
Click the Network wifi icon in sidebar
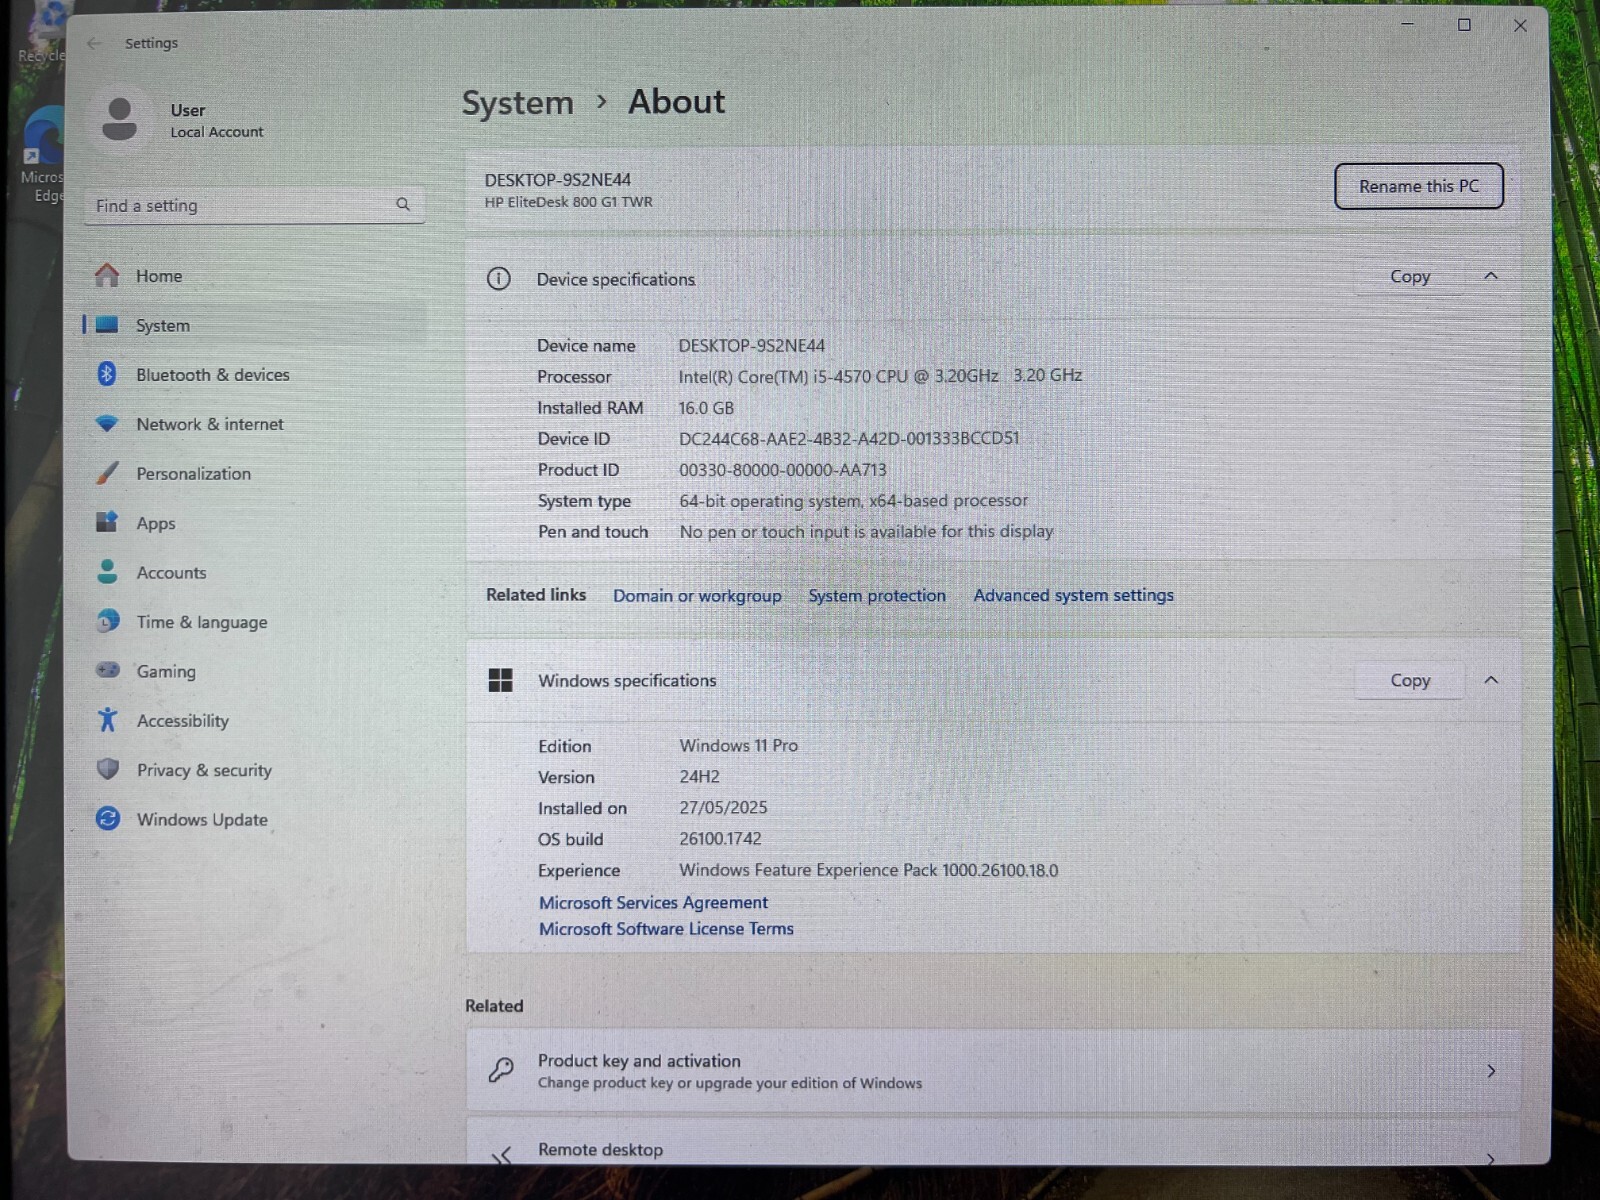(x=107, y=423)
